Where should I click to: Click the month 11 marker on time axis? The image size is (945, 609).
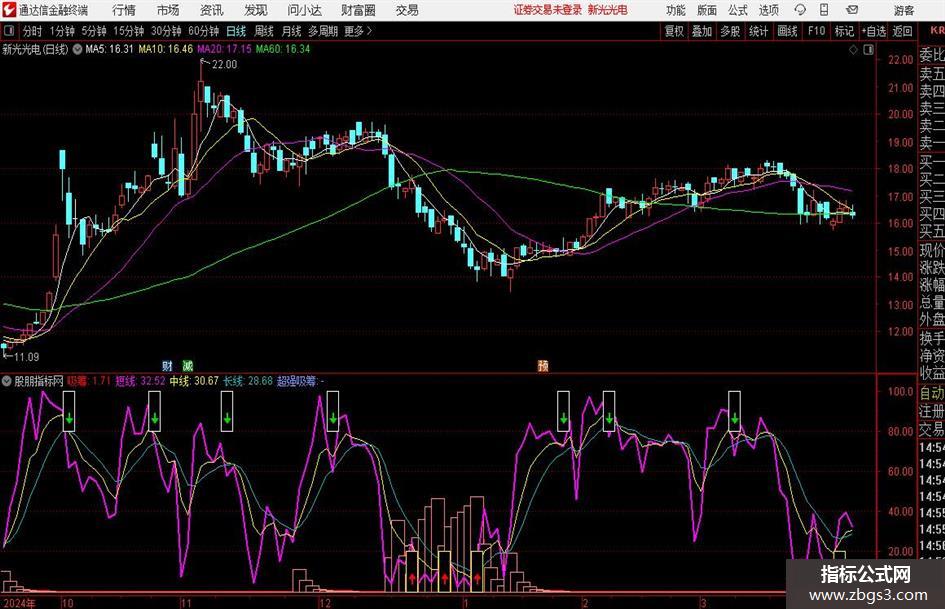186,603
